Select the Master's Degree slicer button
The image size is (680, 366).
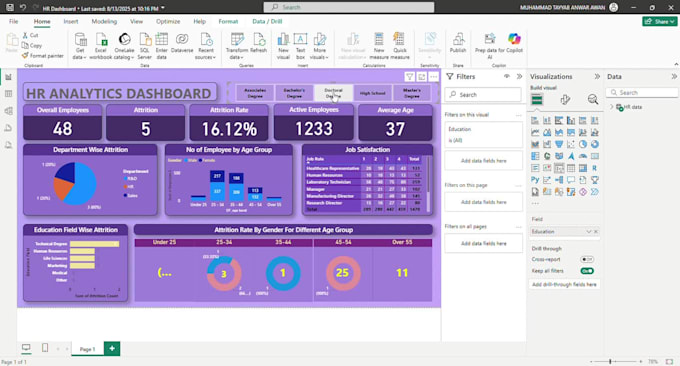tap(412, 93)
